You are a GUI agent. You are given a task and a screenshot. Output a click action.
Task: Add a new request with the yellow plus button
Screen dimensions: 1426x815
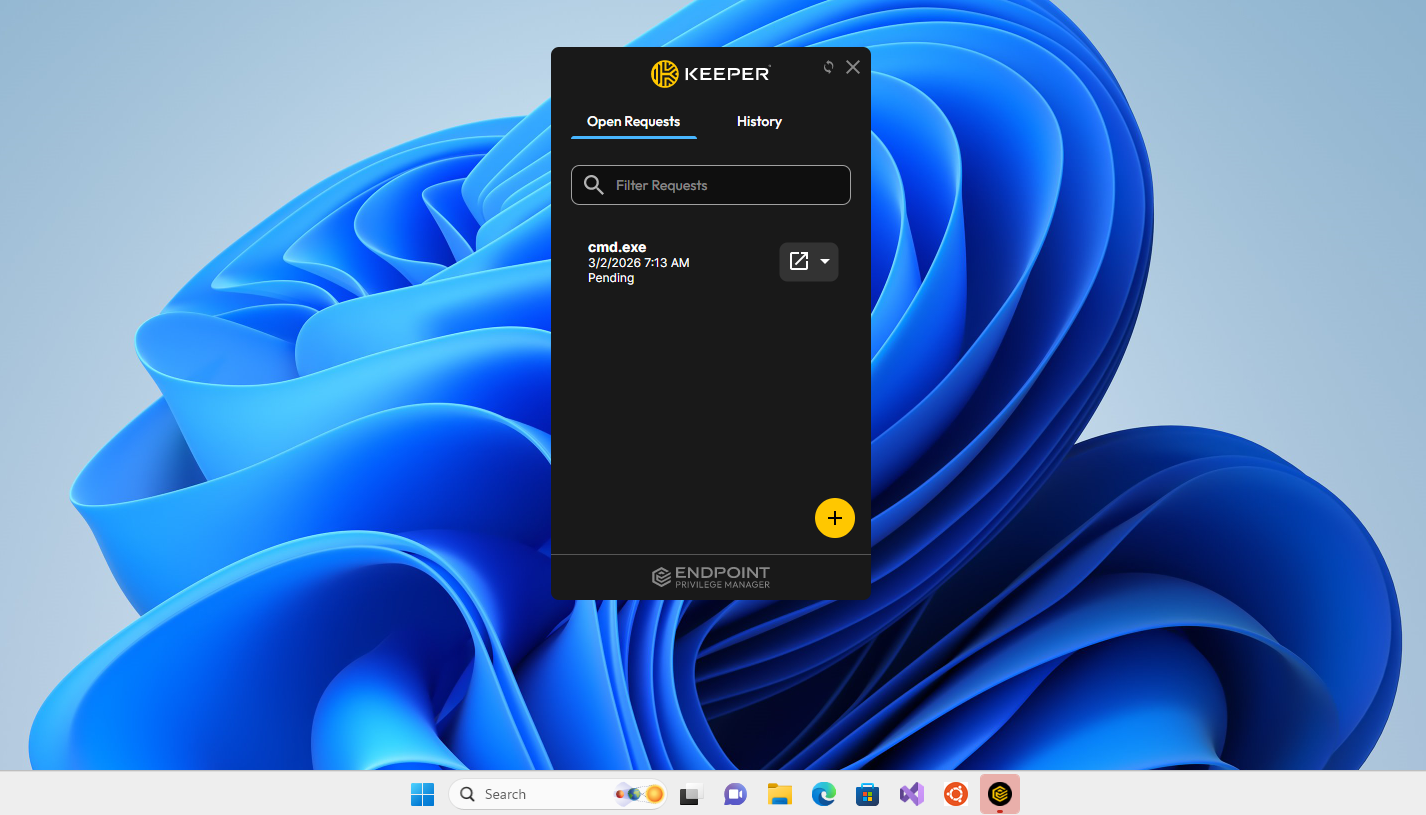835,518
